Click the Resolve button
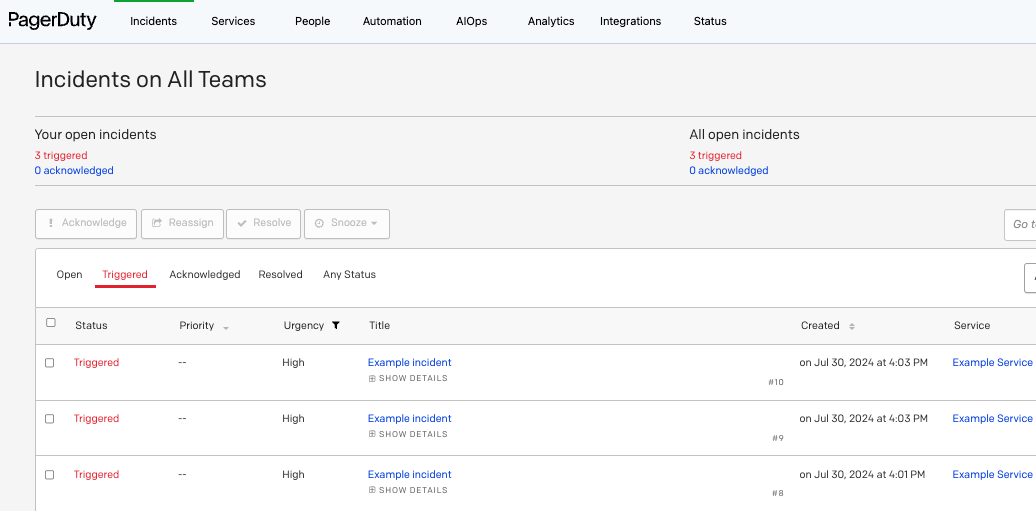This screenshot has height=511, width=1036. click(264, 223)
